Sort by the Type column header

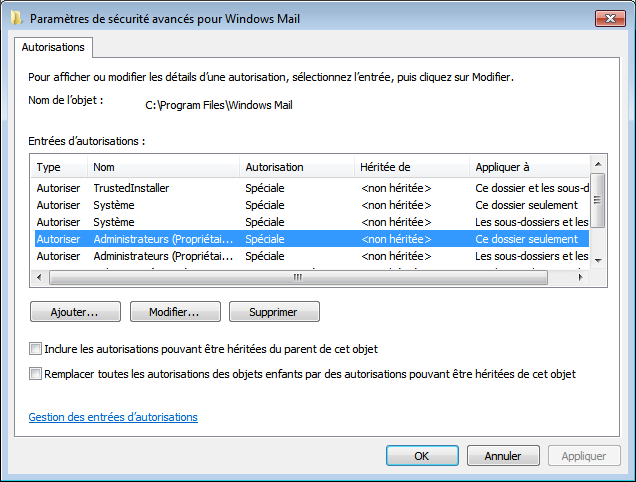59,167
